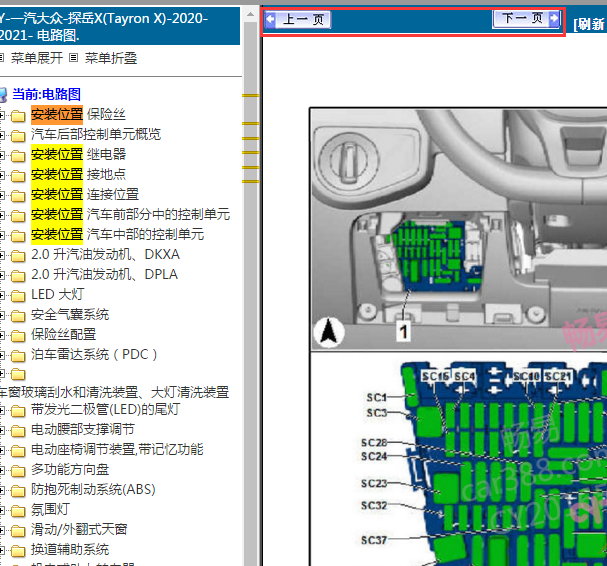Click the folder icon beside 安全气囊系统

[18, 316]
